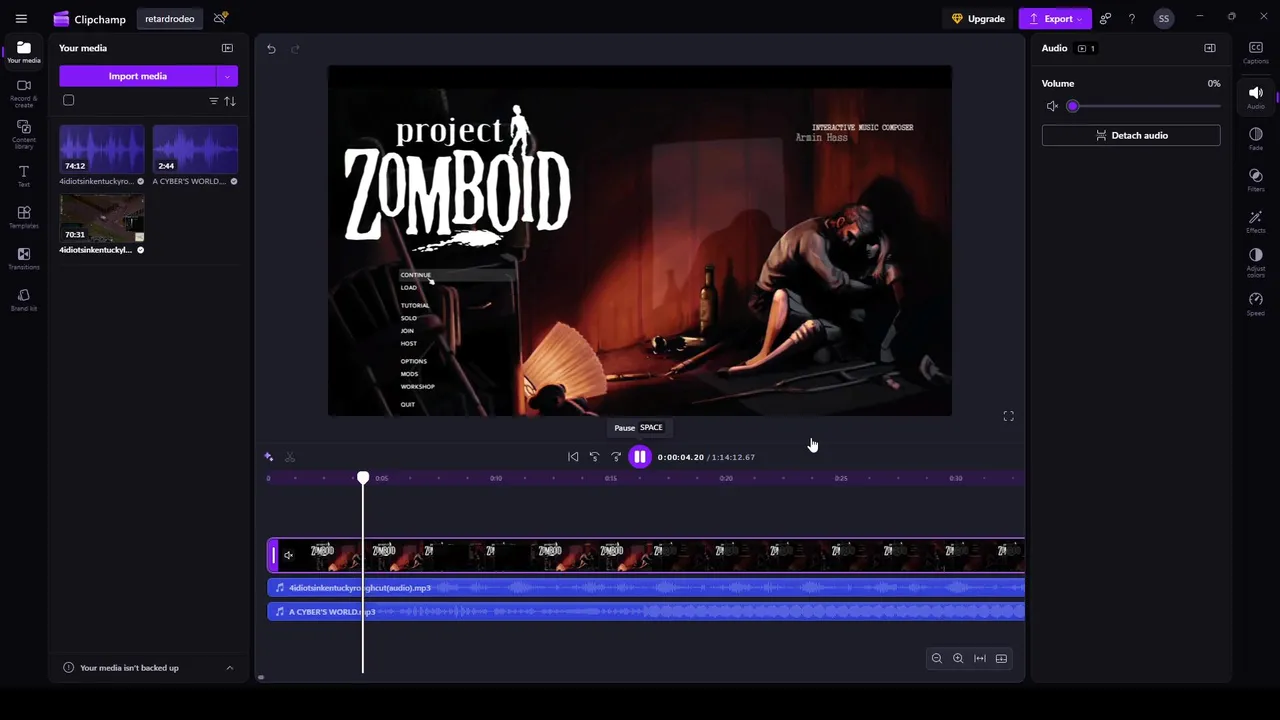The height and width of the screenshot is (720, 1280).
Task: Skip to the start of timeline
Action: [573, 457]
